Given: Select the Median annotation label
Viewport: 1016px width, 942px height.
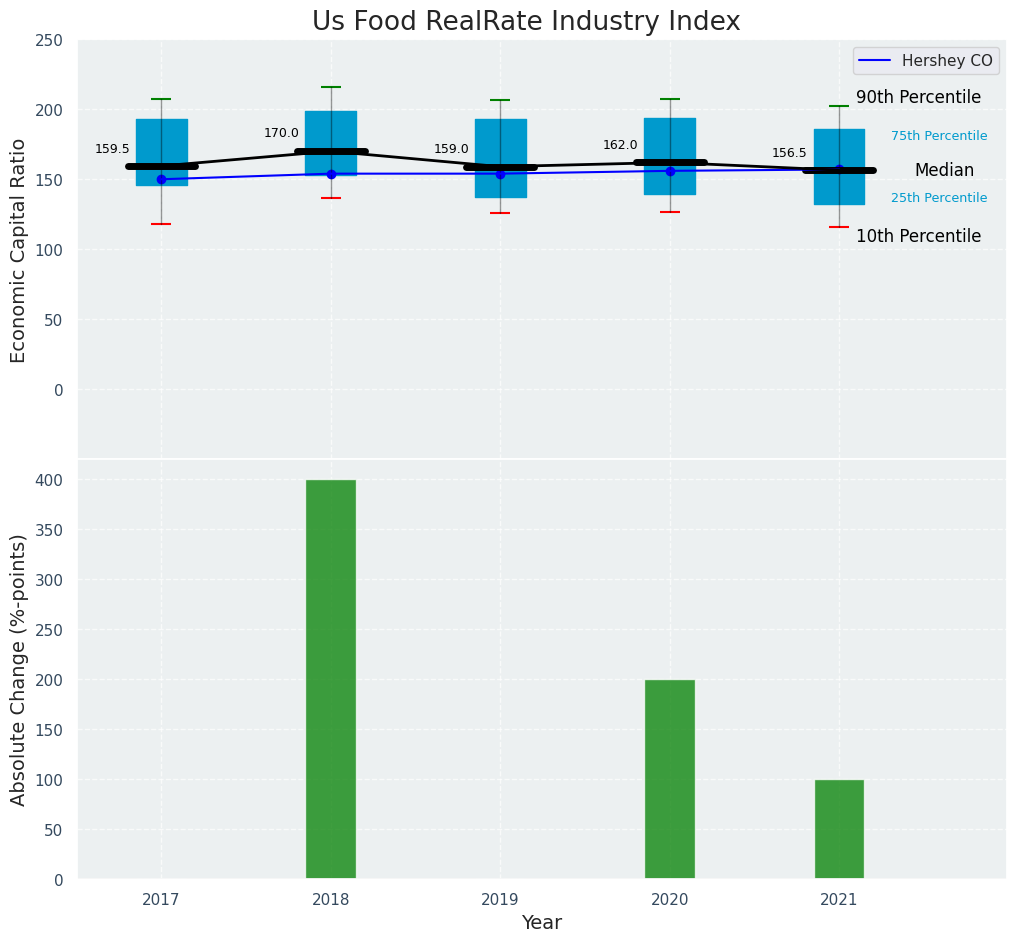Looking at the screenshot, I should (x=944, y=171).
